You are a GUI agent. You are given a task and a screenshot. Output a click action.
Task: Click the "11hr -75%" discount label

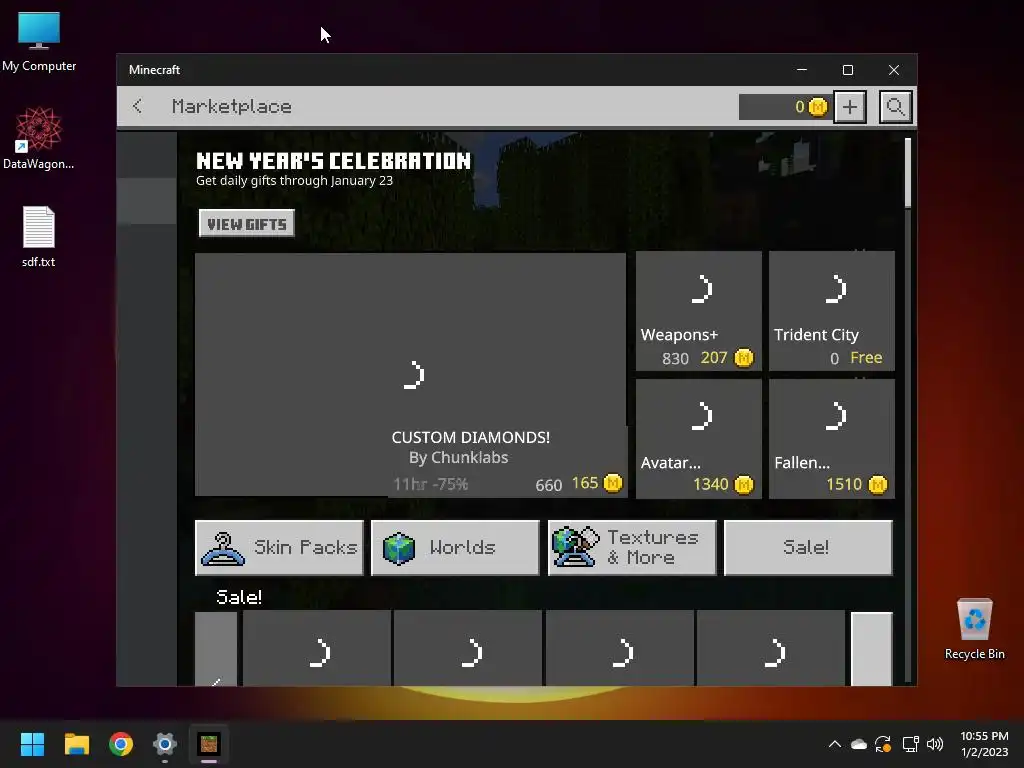(430, 485)
